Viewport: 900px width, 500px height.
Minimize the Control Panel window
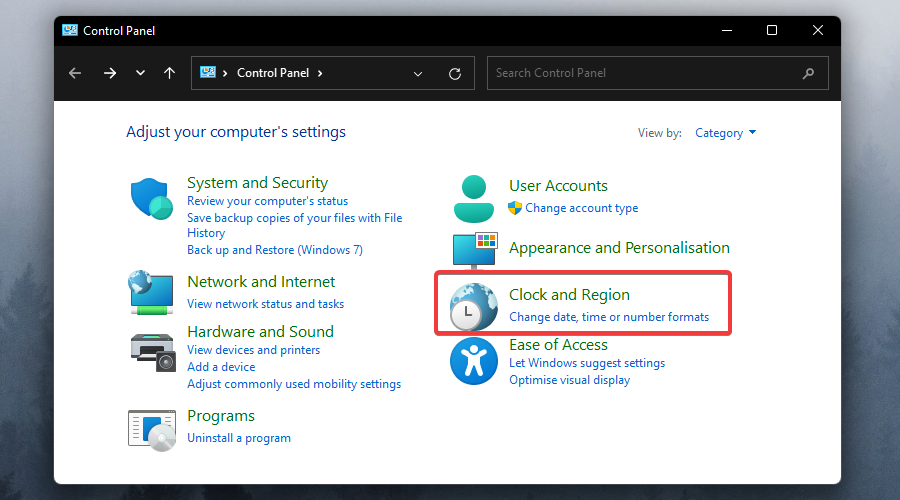coord(727,30)
